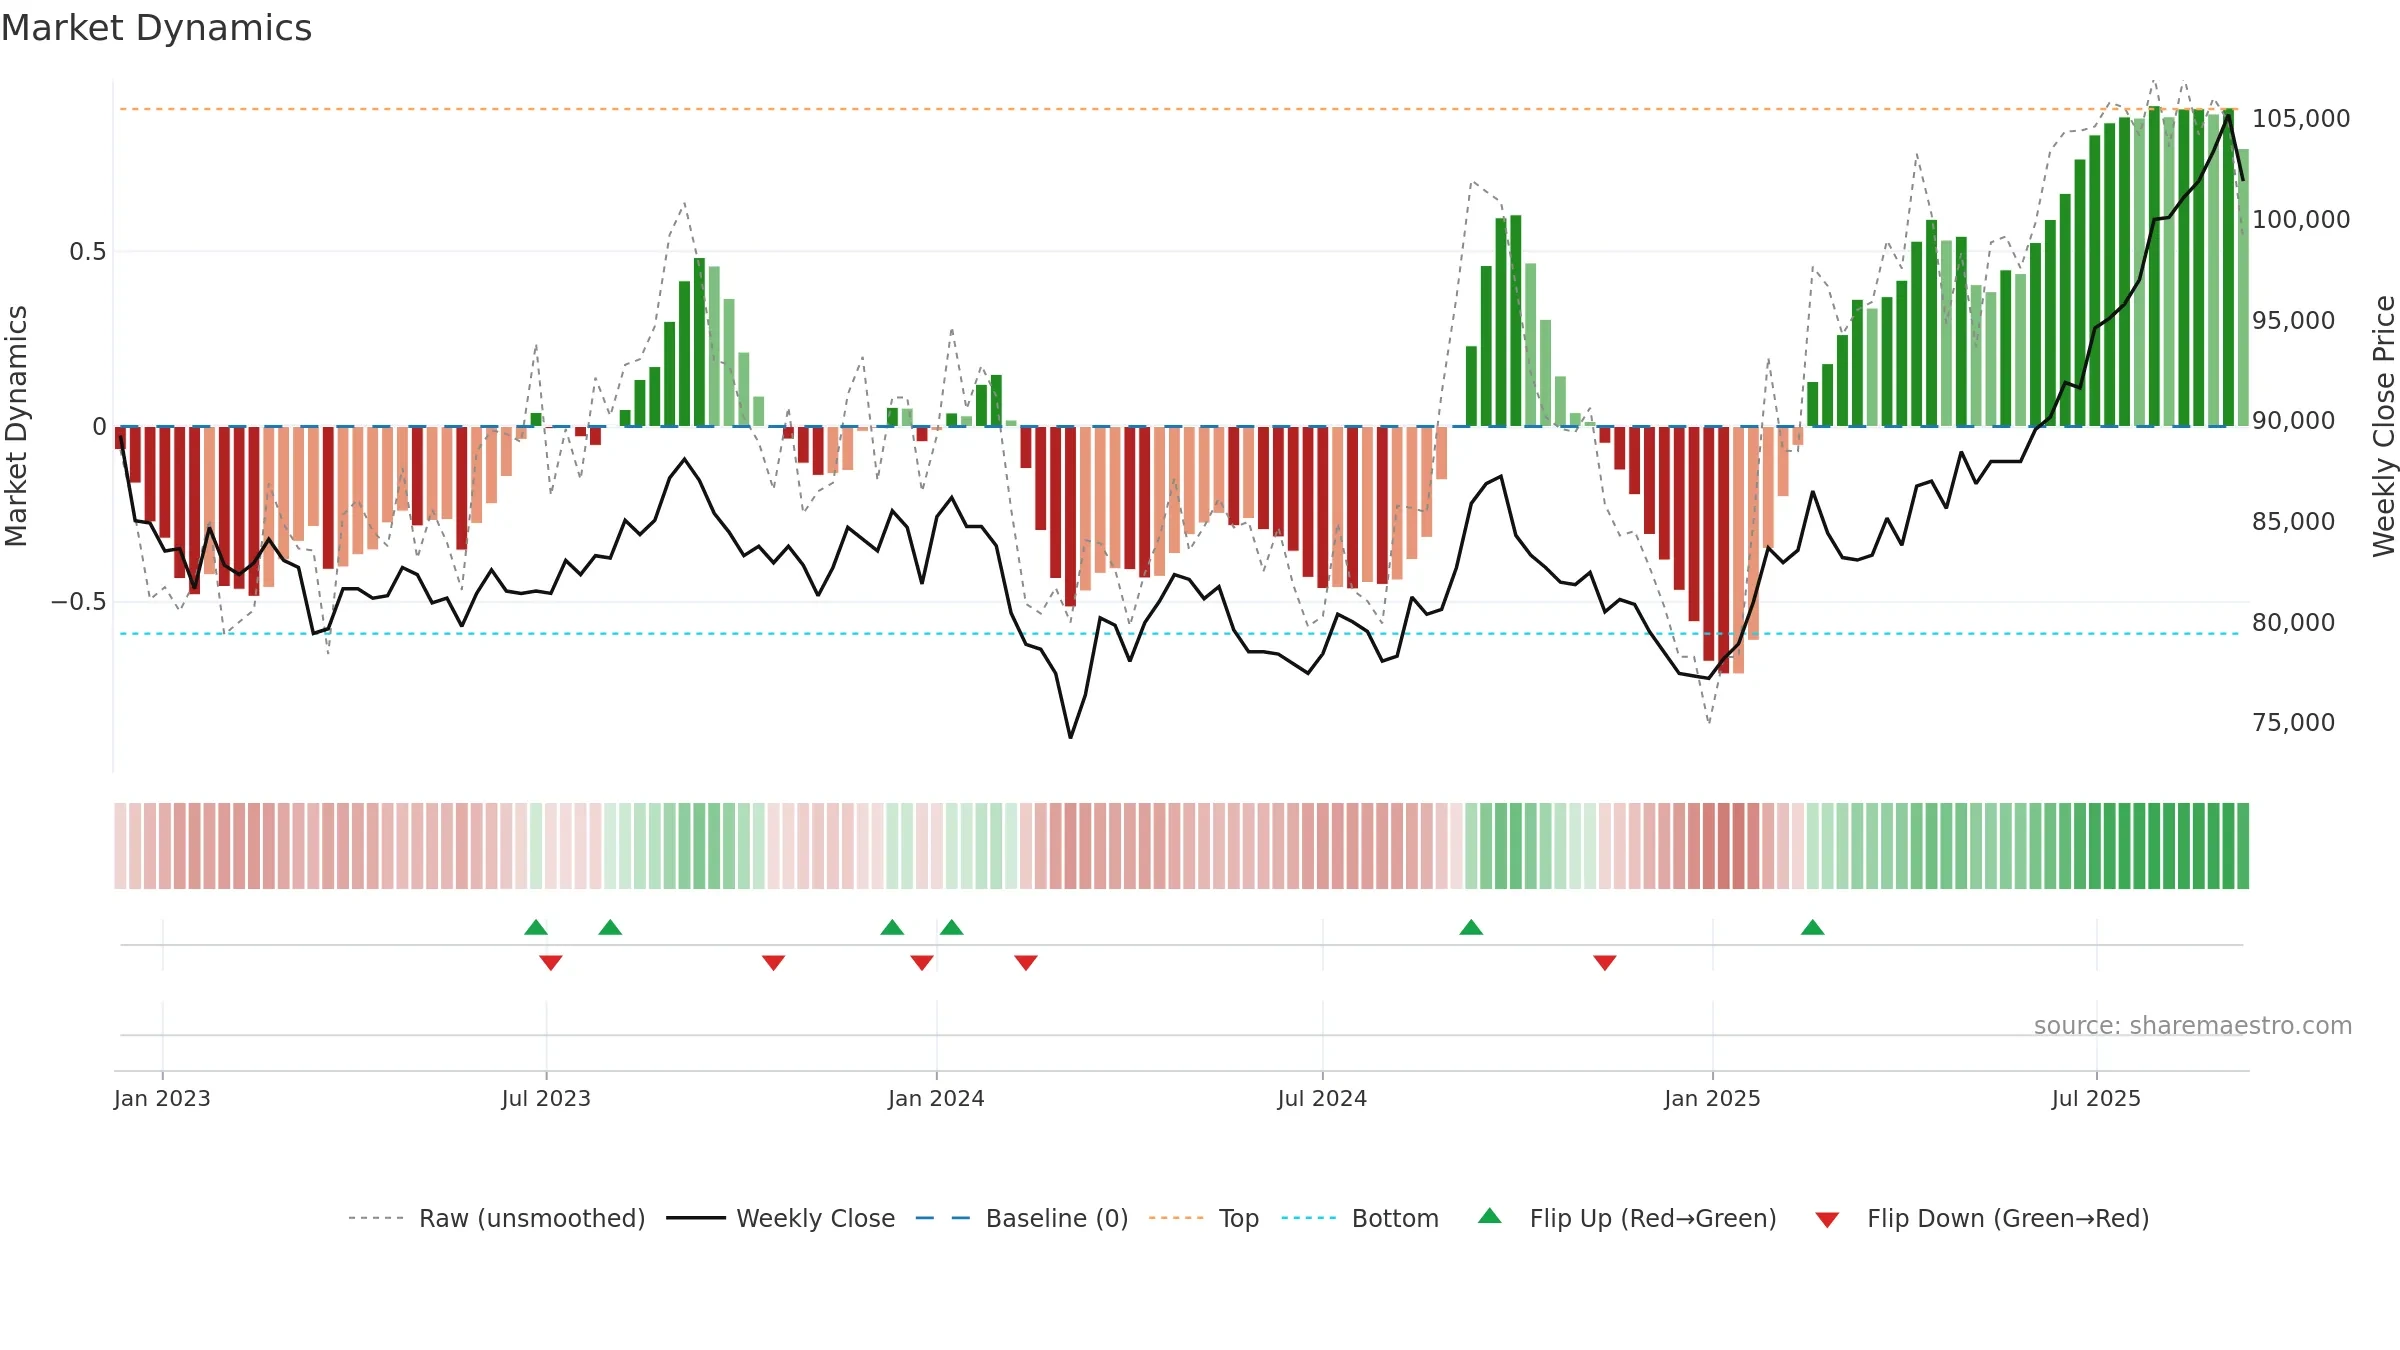The image size is (2400, 1350).
Task: Click the 90,000 price axis label
Action: 2294,421
